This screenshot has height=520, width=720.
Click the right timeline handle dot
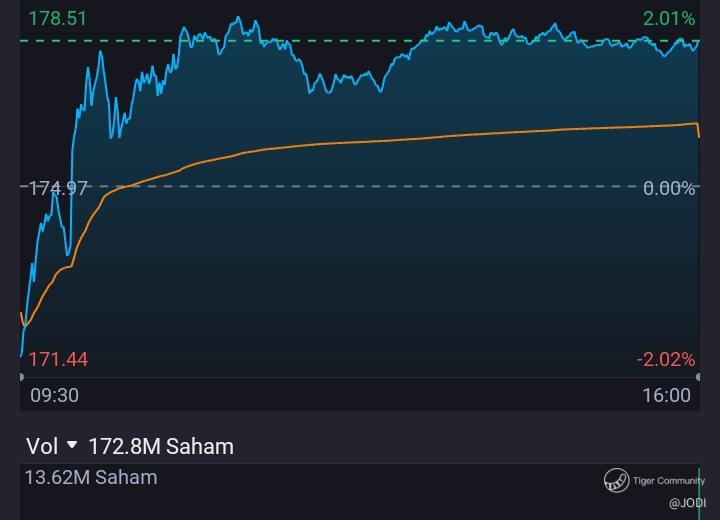[697, 377]
